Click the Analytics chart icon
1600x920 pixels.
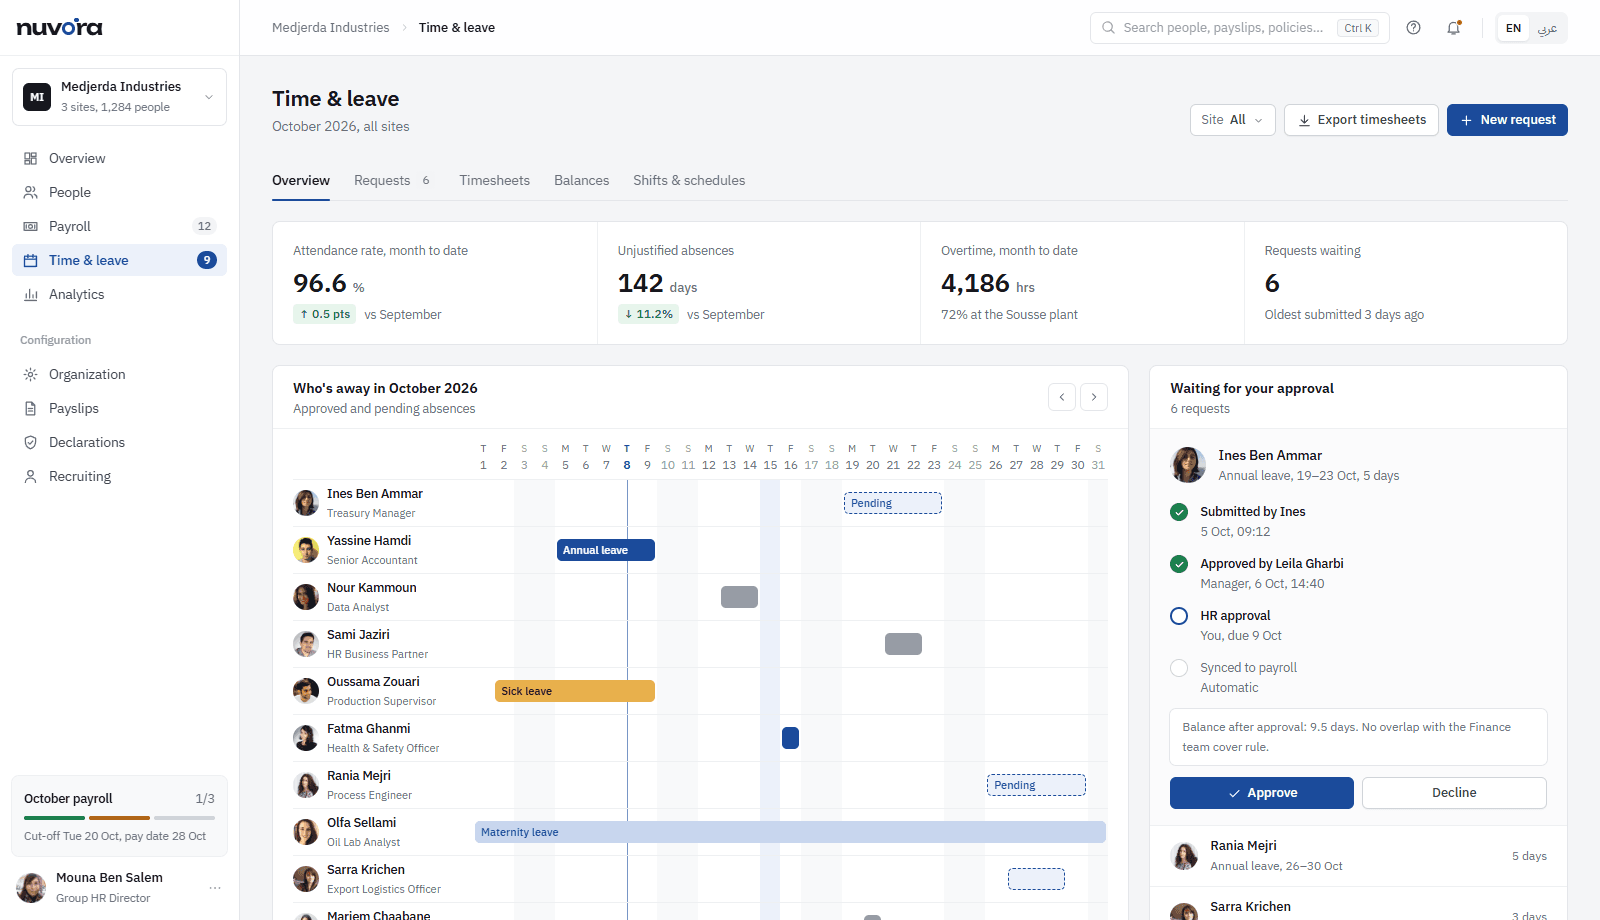click(31, 294)
